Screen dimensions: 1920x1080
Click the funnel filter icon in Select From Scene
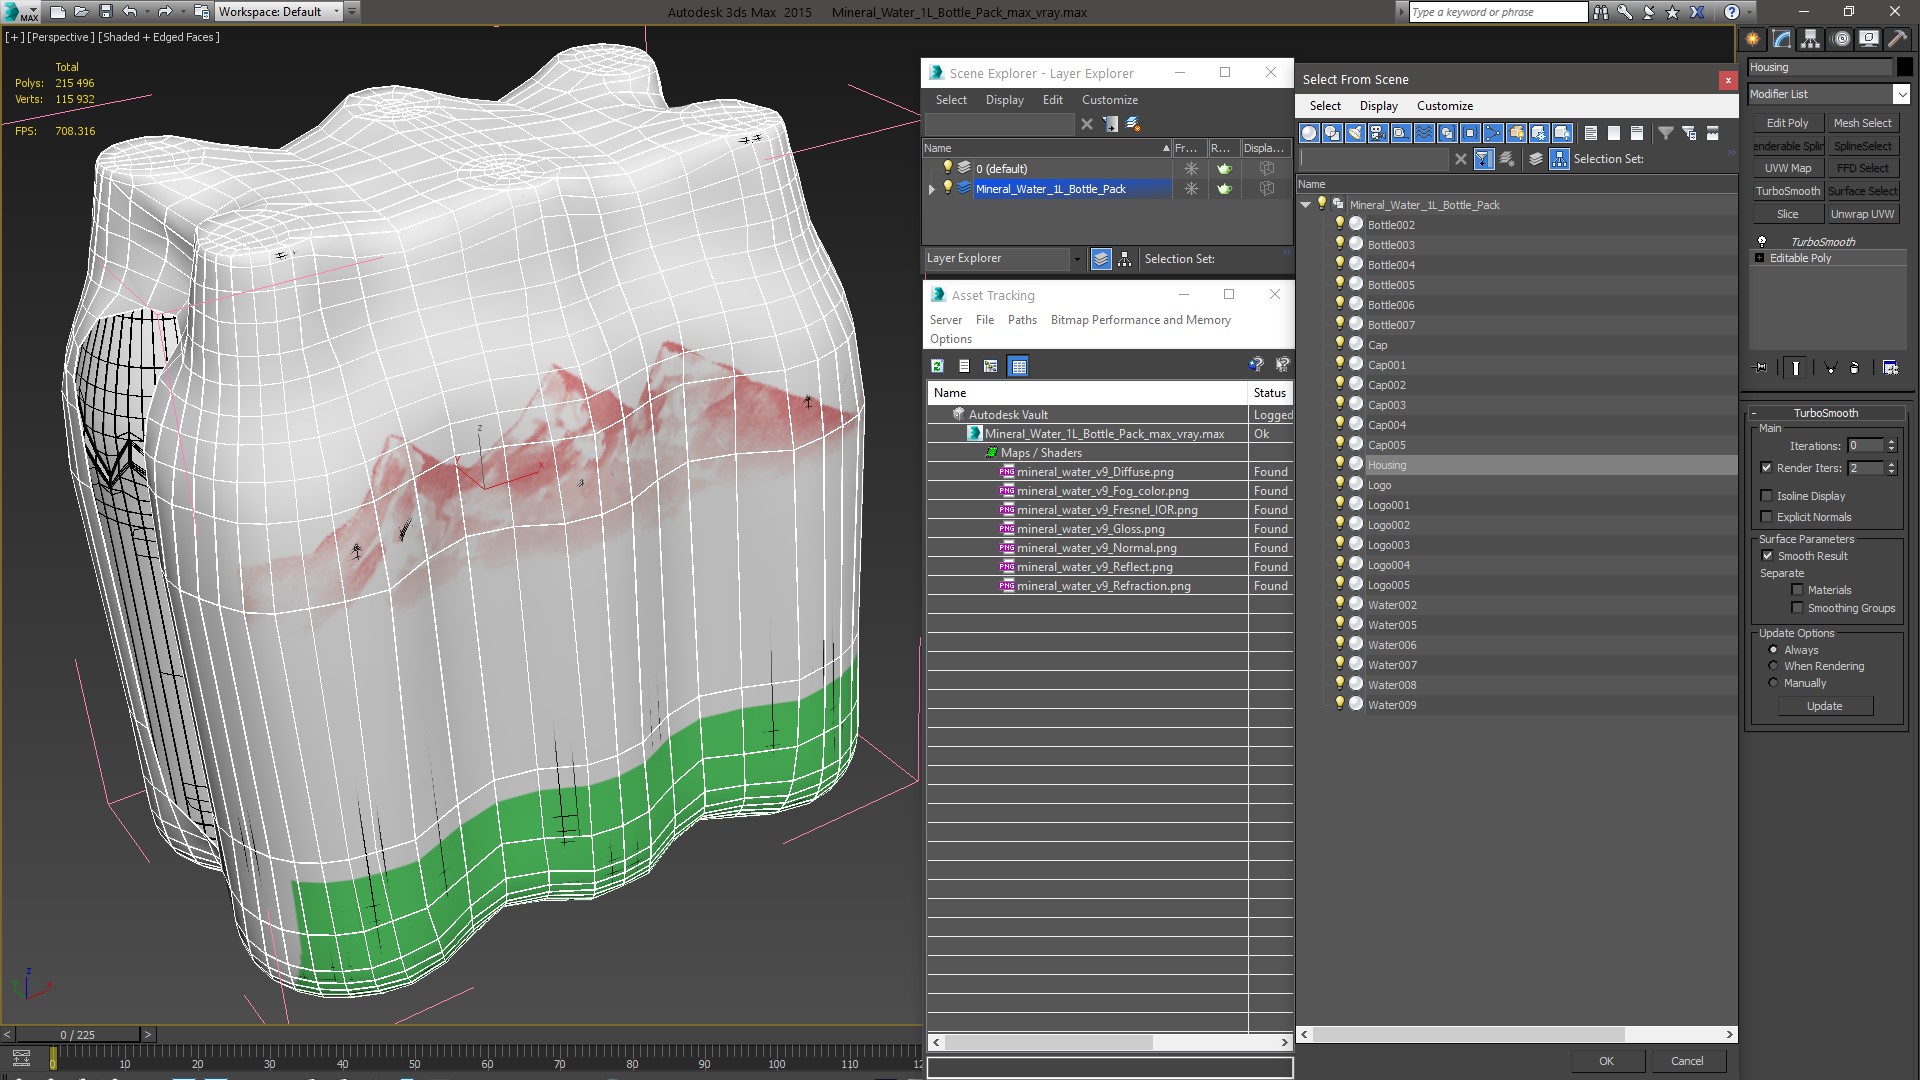coord(1666,133)
